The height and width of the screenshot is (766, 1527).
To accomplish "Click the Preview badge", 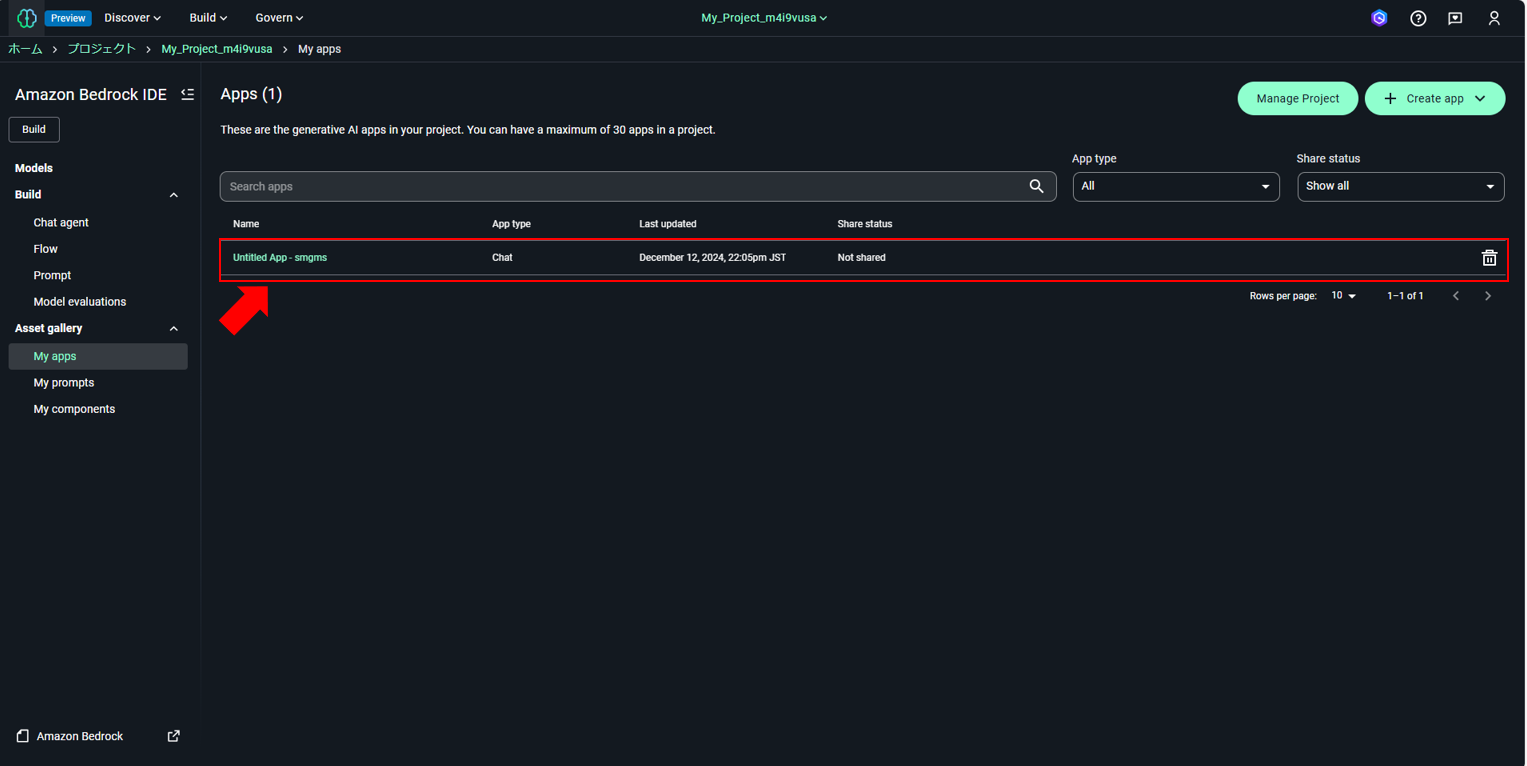I will pos(68,18).
